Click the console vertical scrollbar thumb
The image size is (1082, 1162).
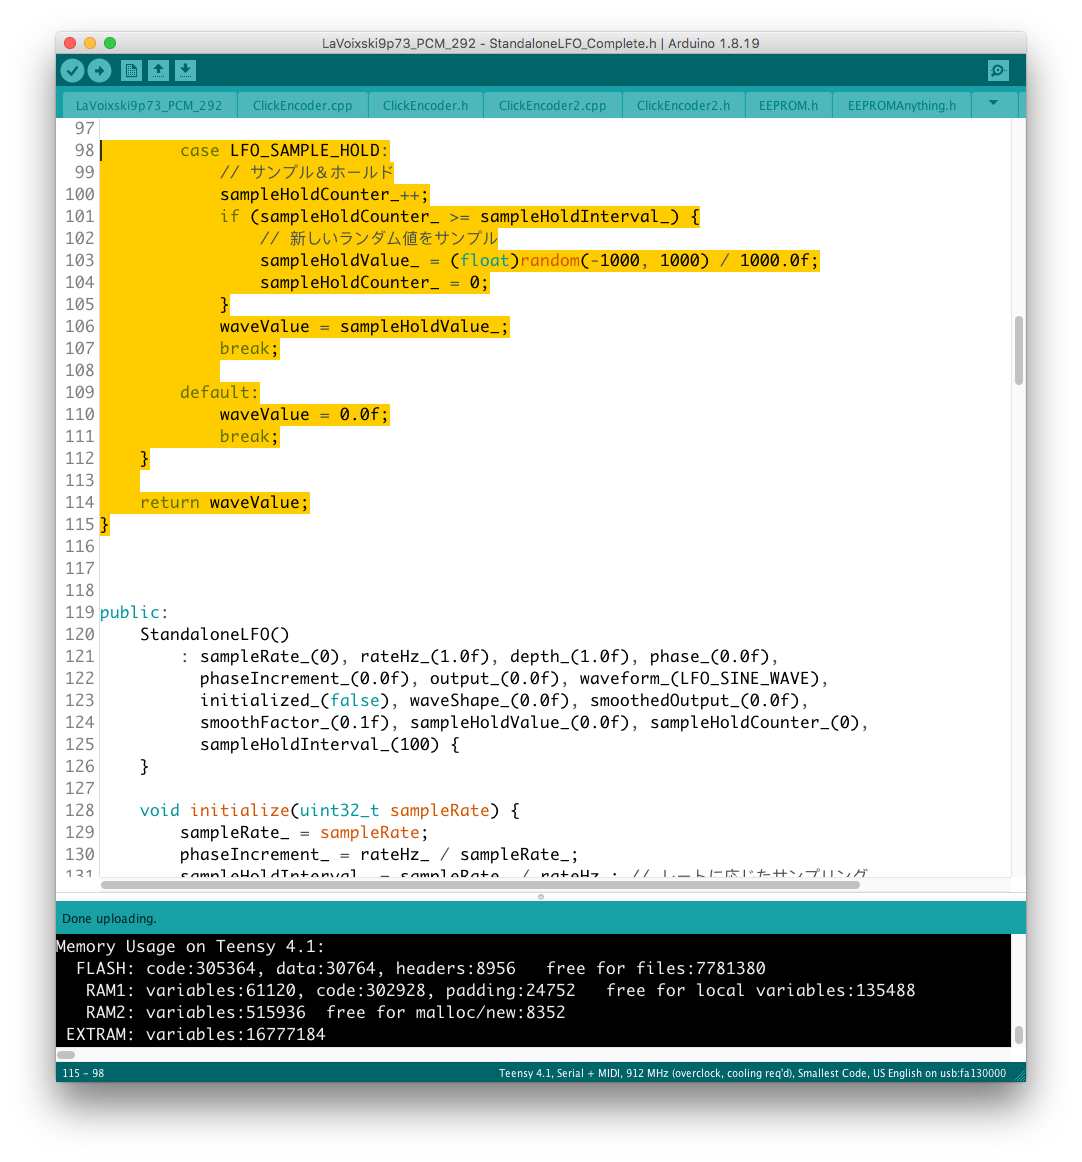coord(1018,1034)
